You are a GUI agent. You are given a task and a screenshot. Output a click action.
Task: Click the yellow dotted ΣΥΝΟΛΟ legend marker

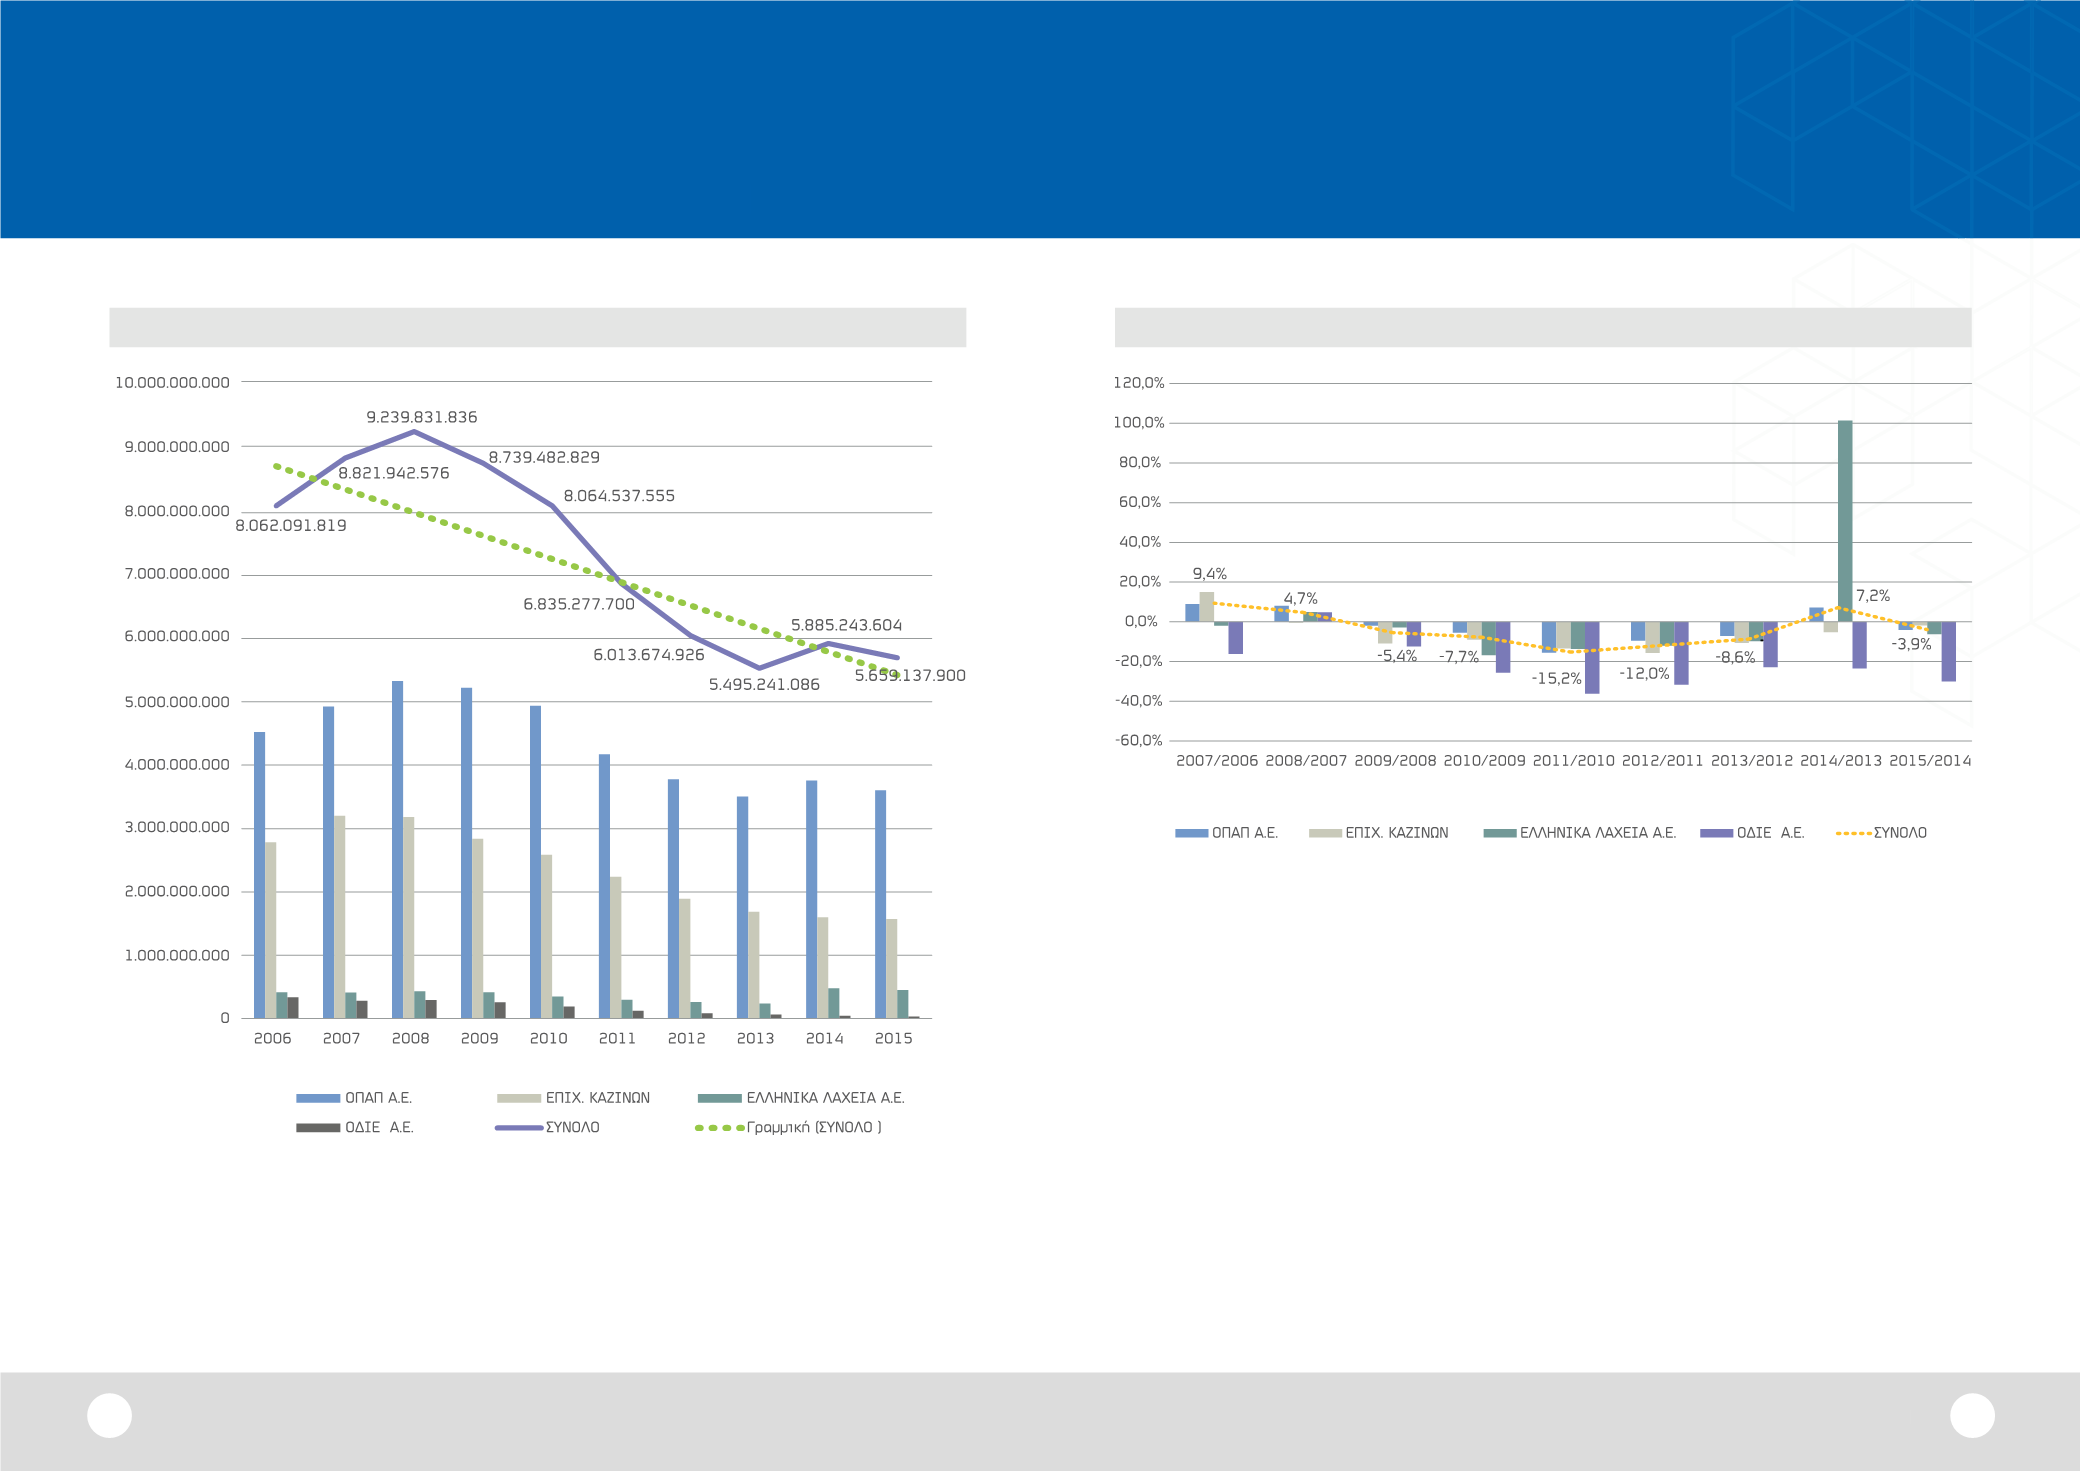(x=1854, y=833)
